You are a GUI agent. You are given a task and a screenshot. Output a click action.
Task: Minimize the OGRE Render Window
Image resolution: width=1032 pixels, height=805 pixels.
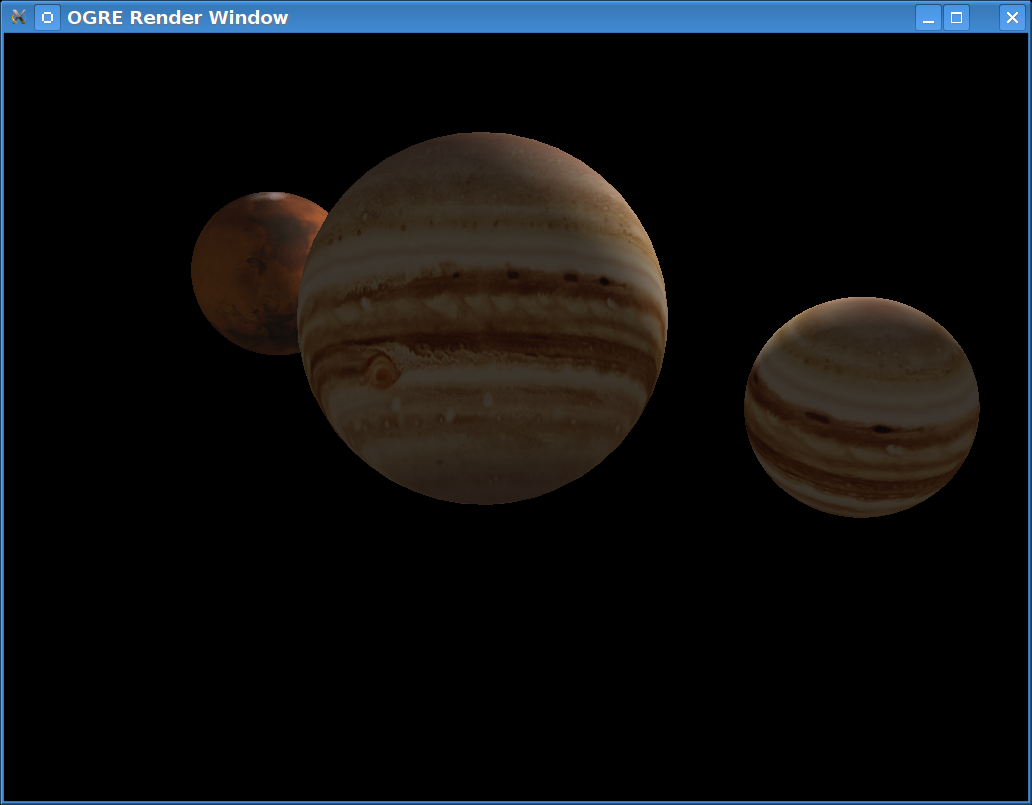click(928, 17)
